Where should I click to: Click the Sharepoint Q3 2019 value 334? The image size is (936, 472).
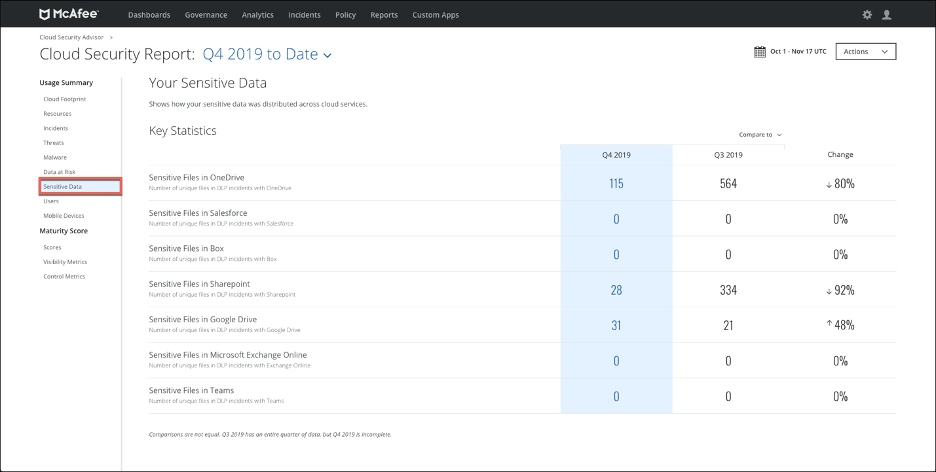728,290
